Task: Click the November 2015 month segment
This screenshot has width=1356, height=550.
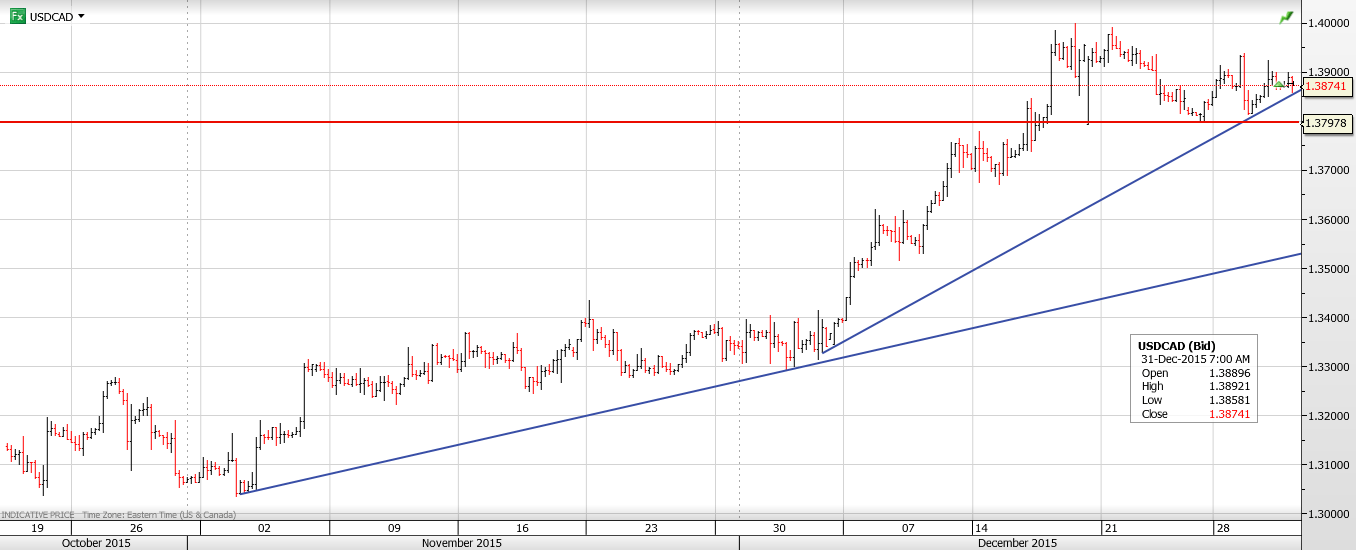Action: tap(462, 542)
